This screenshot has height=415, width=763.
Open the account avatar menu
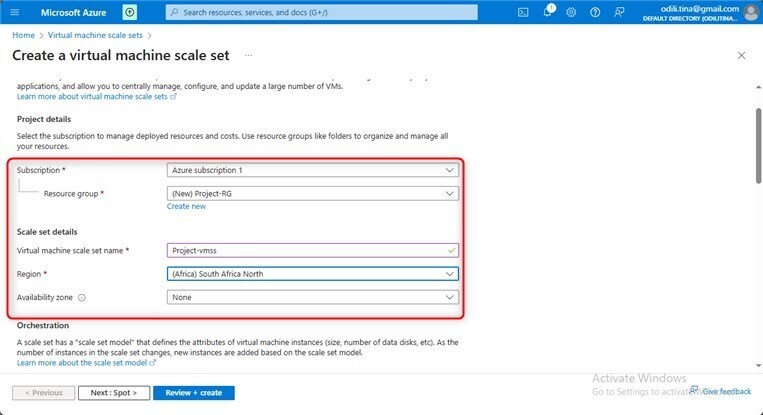click(751, 12)
